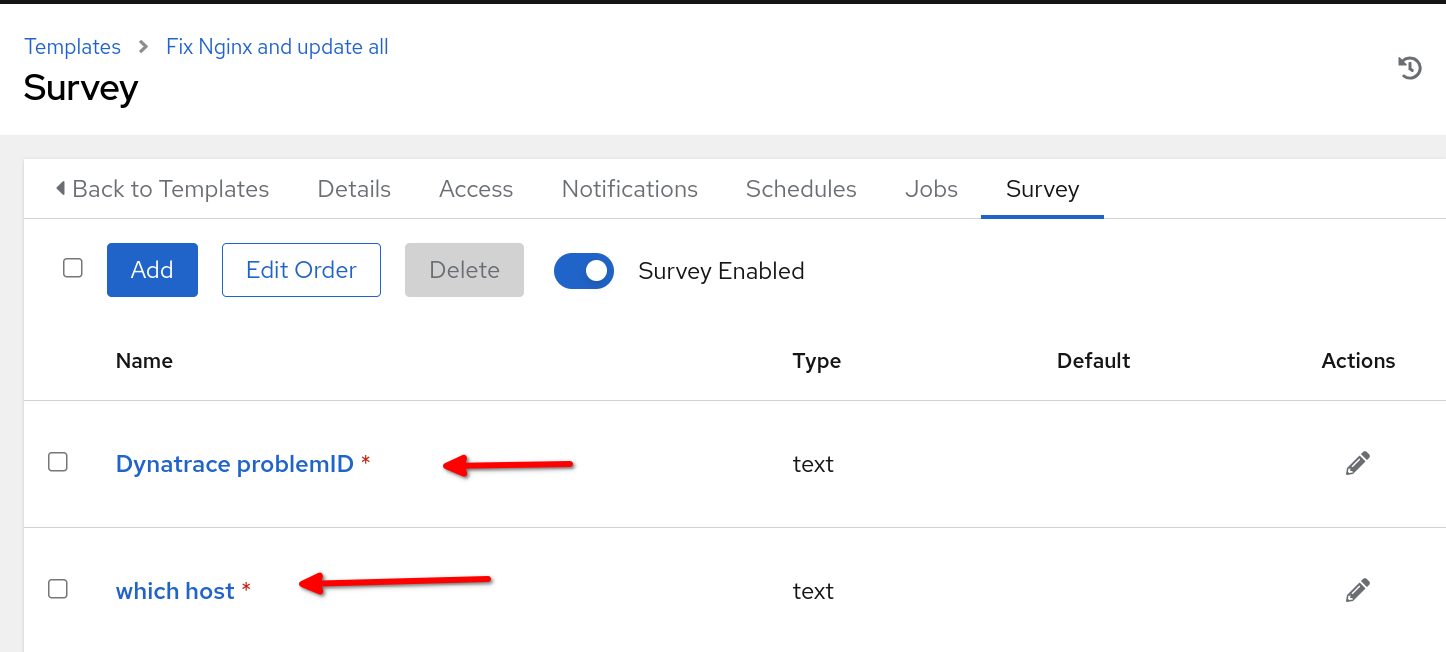
Task: Add a new survey question
Action: click(152, 270)
